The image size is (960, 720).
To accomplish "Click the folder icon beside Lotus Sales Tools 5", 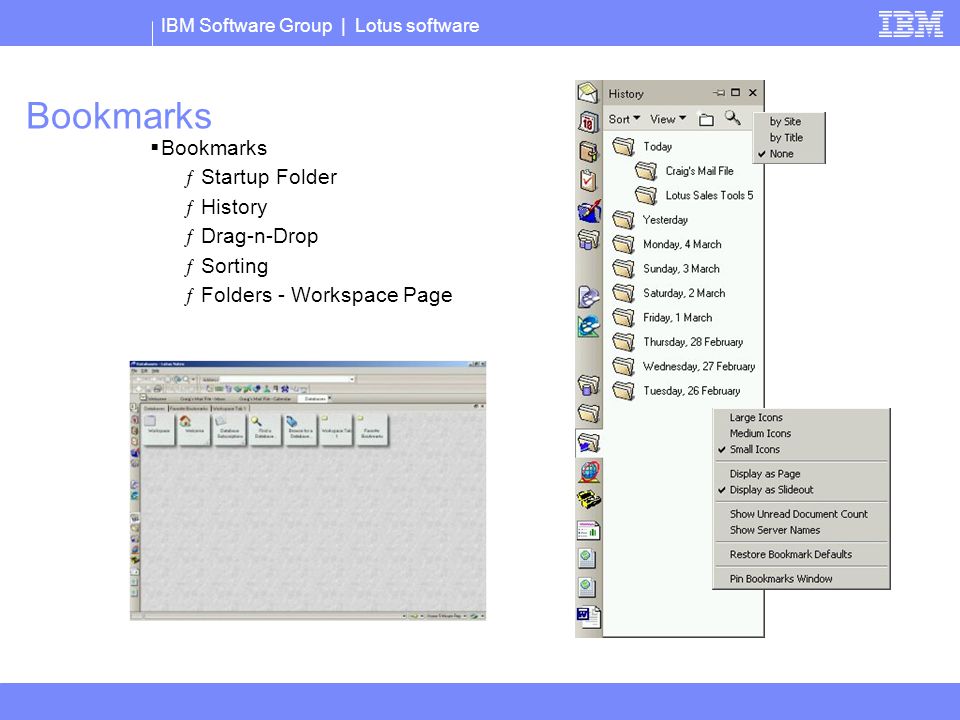I will tap(646, 195).
